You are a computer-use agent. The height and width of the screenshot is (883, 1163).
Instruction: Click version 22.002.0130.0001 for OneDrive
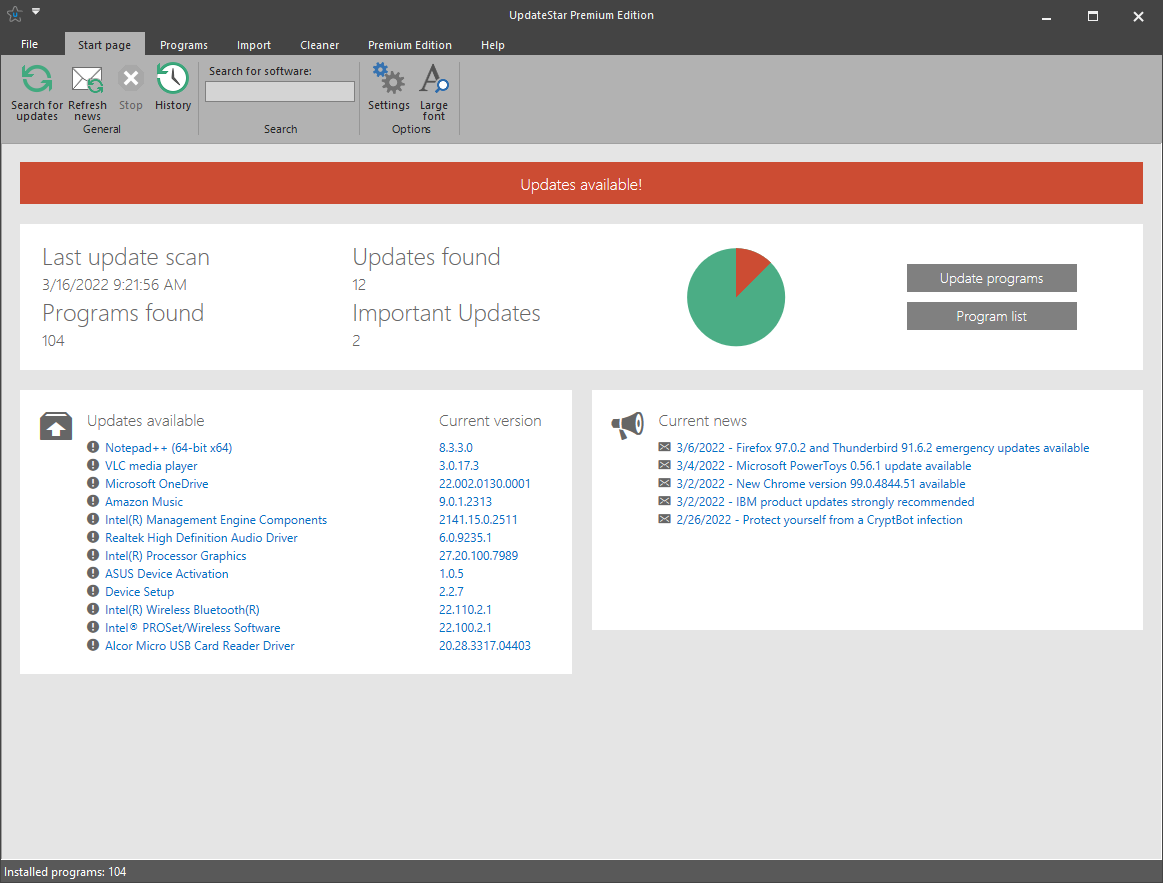click(x=484, y=484)
